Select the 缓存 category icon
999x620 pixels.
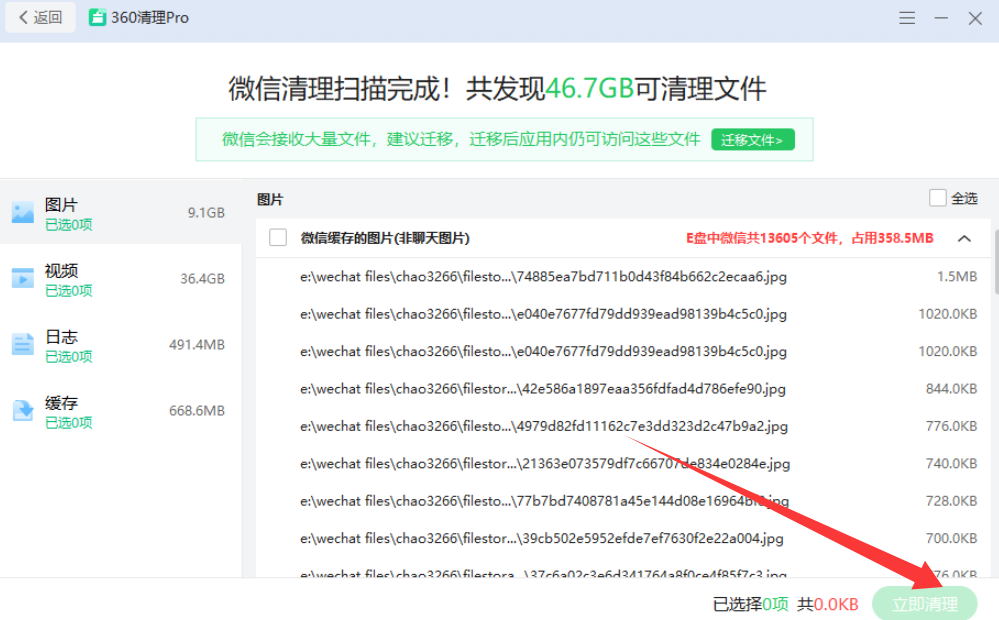coord(22,410)
